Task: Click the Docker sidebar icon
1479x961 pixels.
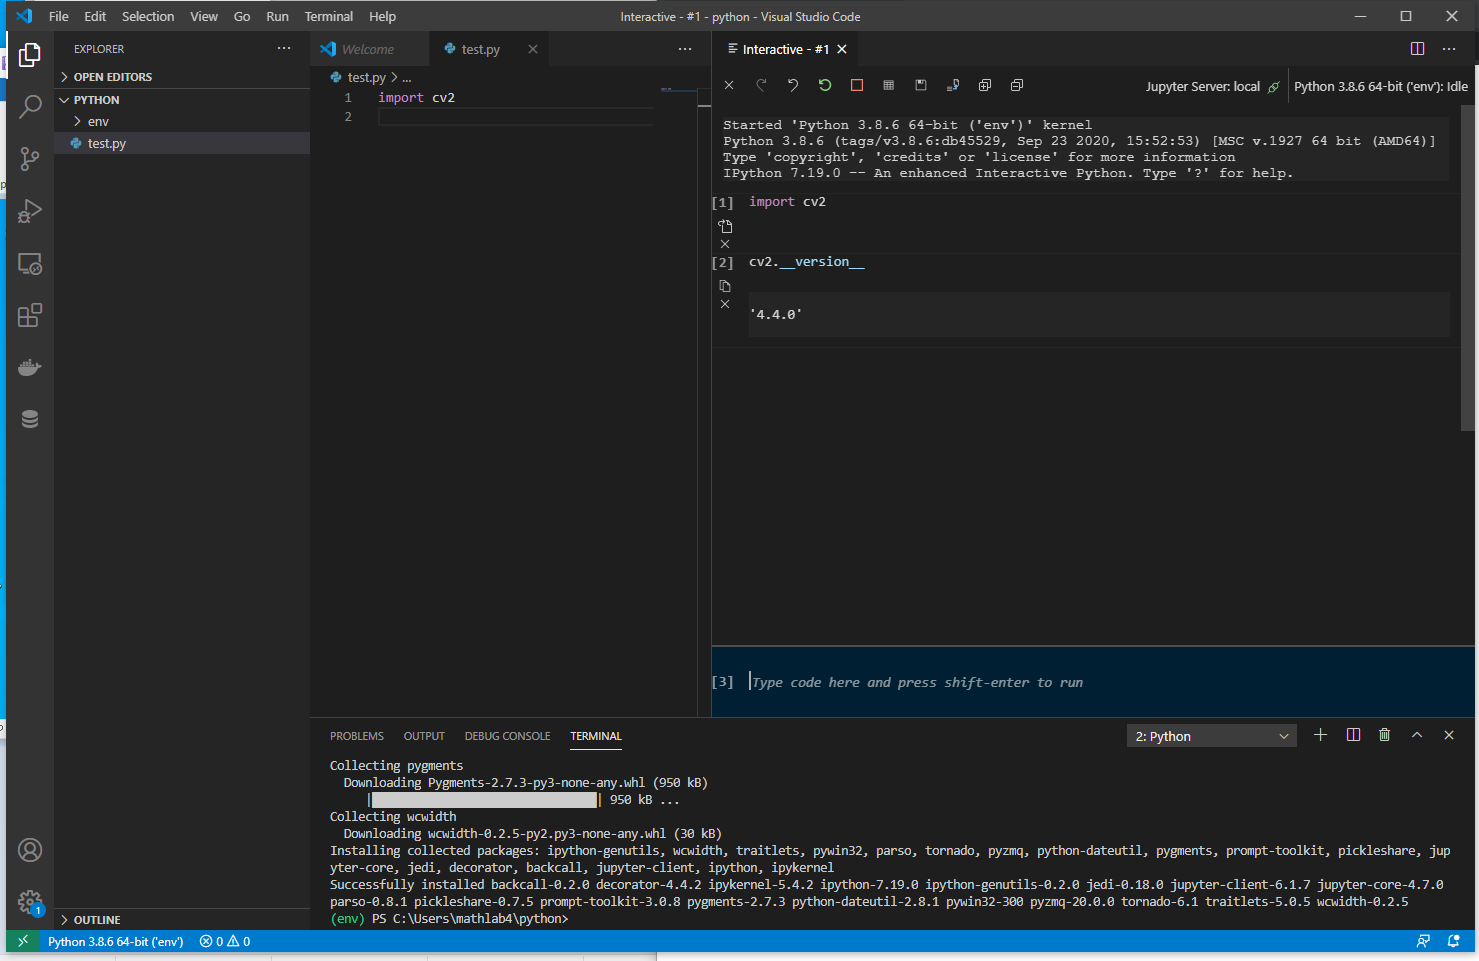Action: (x=29, y=366)
